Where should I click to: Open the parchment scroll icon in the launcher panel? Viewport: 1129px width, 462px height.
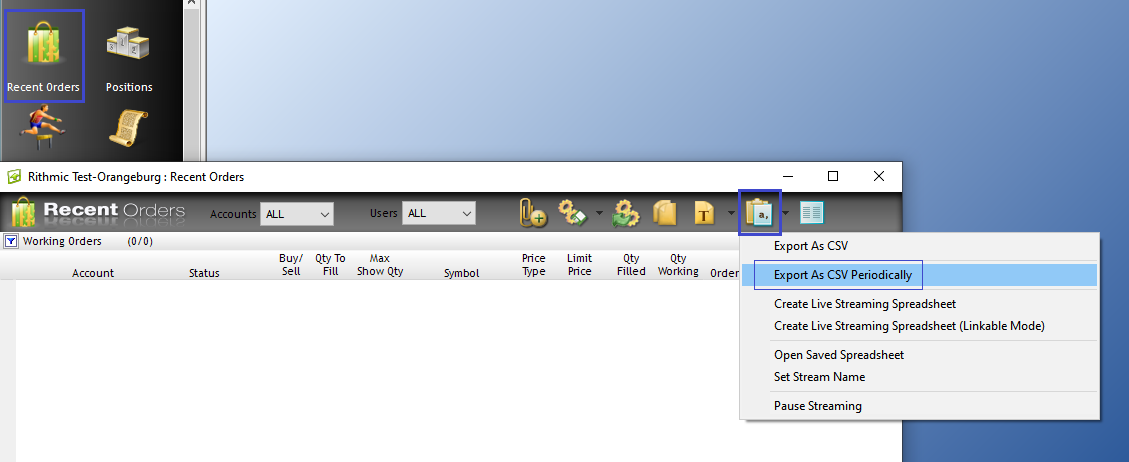(x=128, y=128)
